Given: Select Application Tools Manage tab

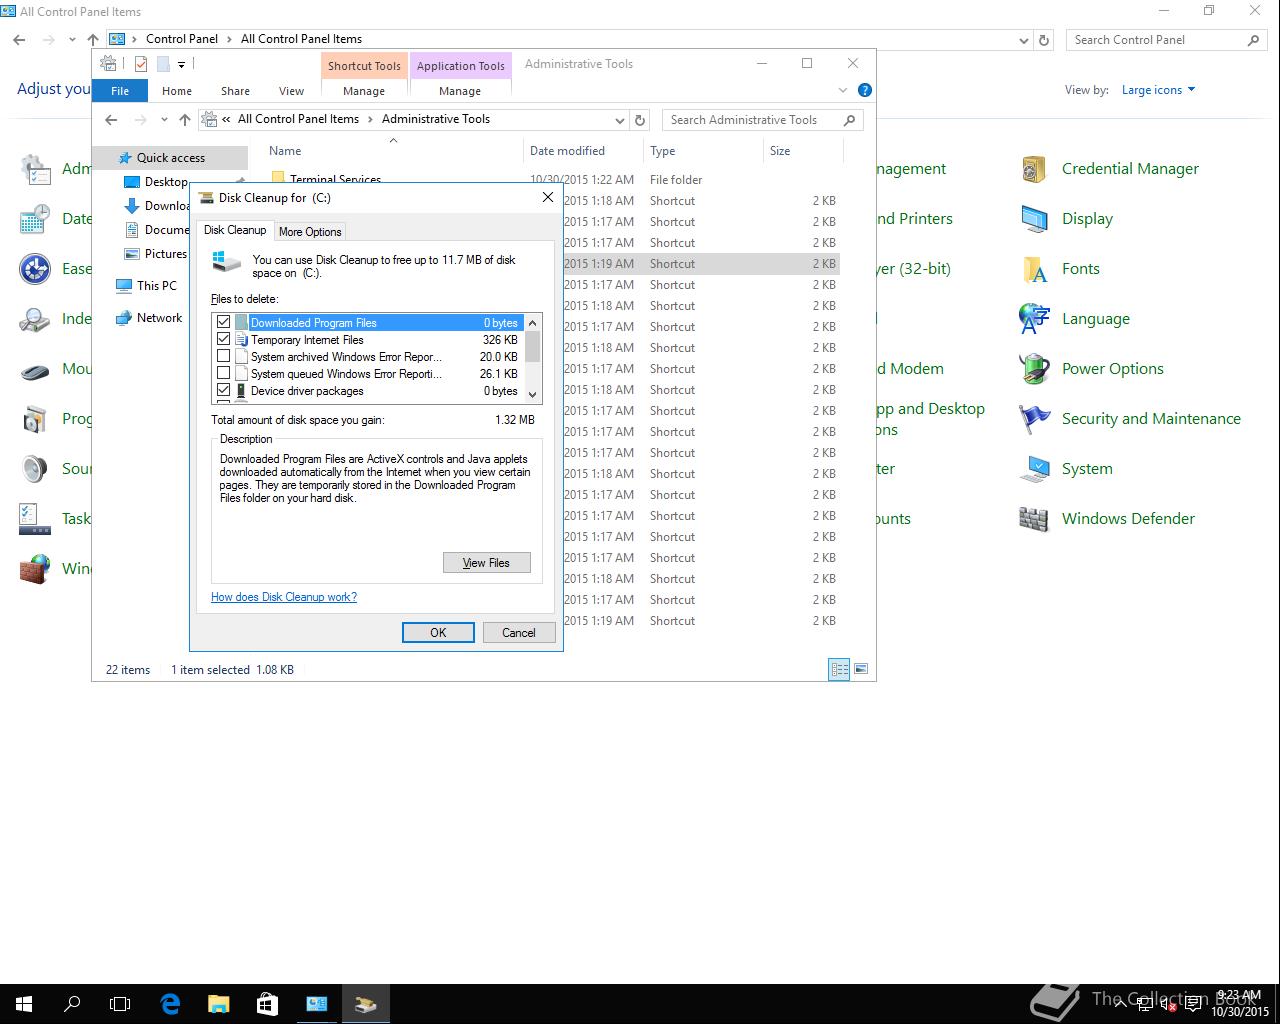Looking at the screenshot, I should (x=460, y=91).
